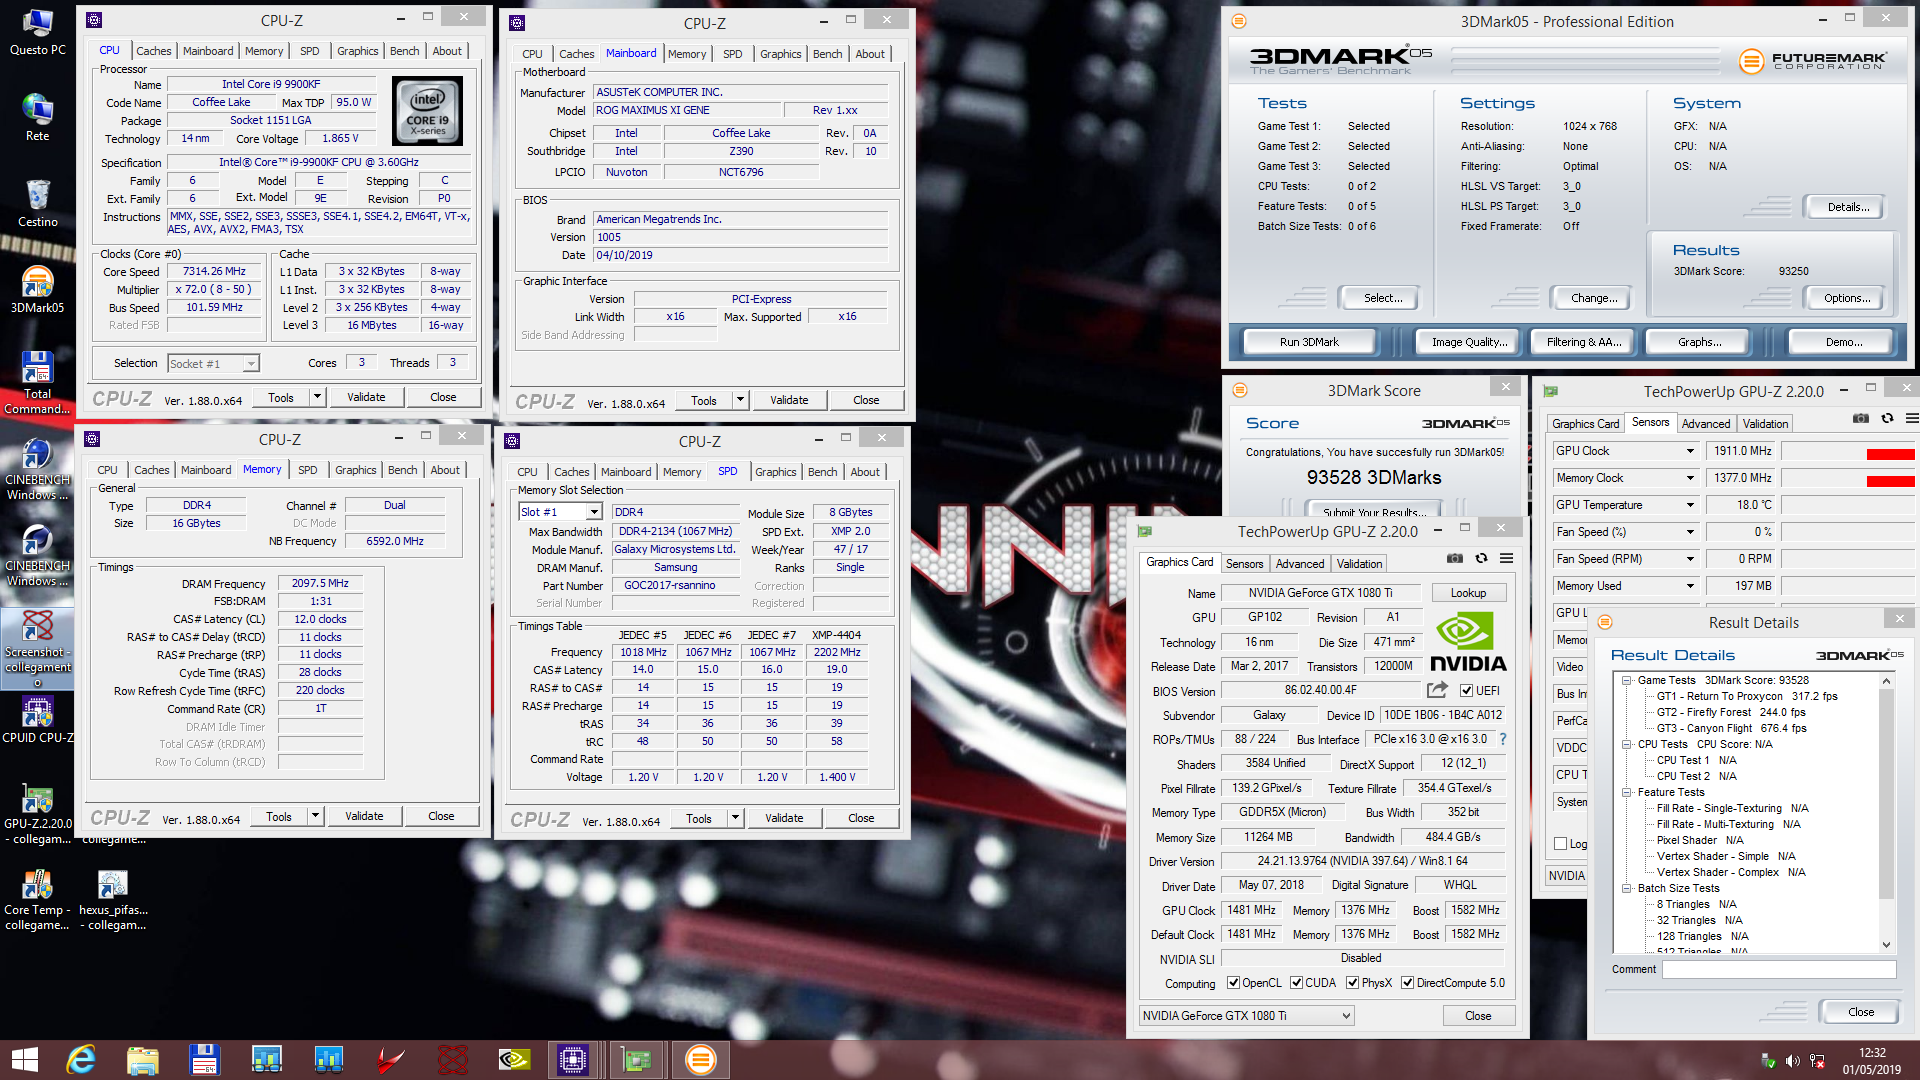Open CPUID CPU-Z desktop shortcut

tap(38, 720)
